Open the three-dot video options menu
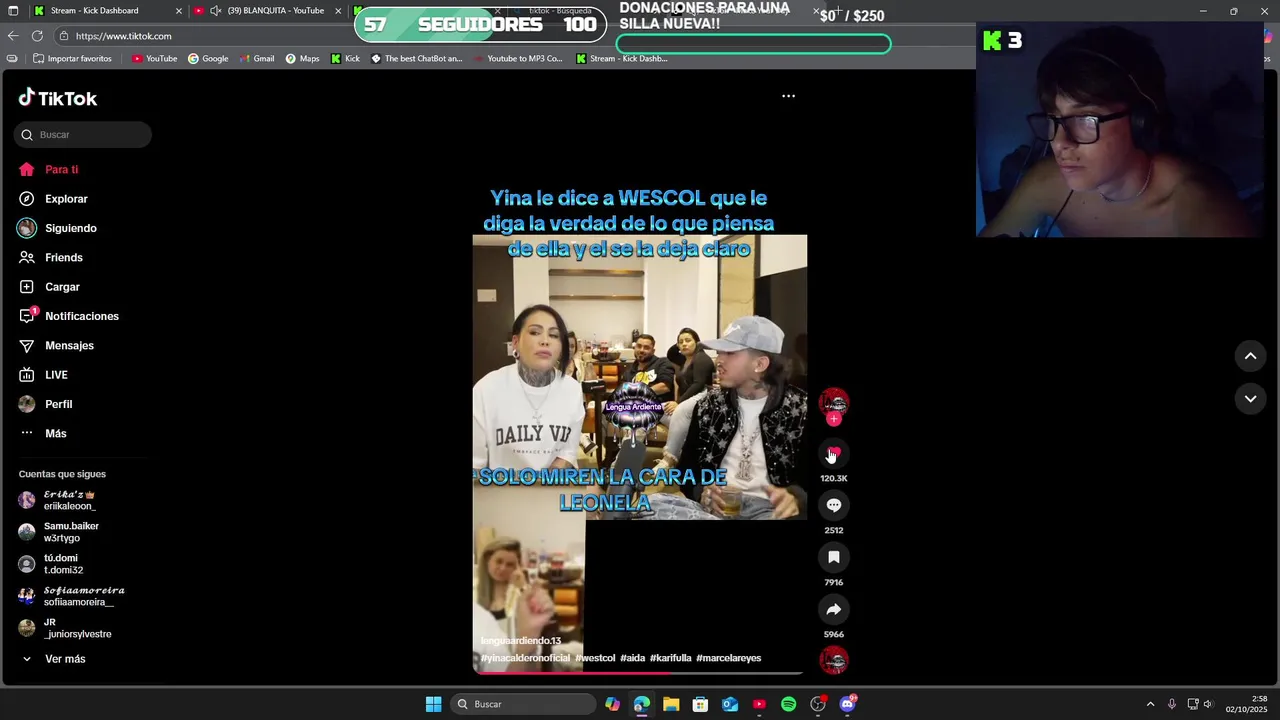The width and height of the screenshot is (1280, 720). pyautogui.click(x=788, y=96)
